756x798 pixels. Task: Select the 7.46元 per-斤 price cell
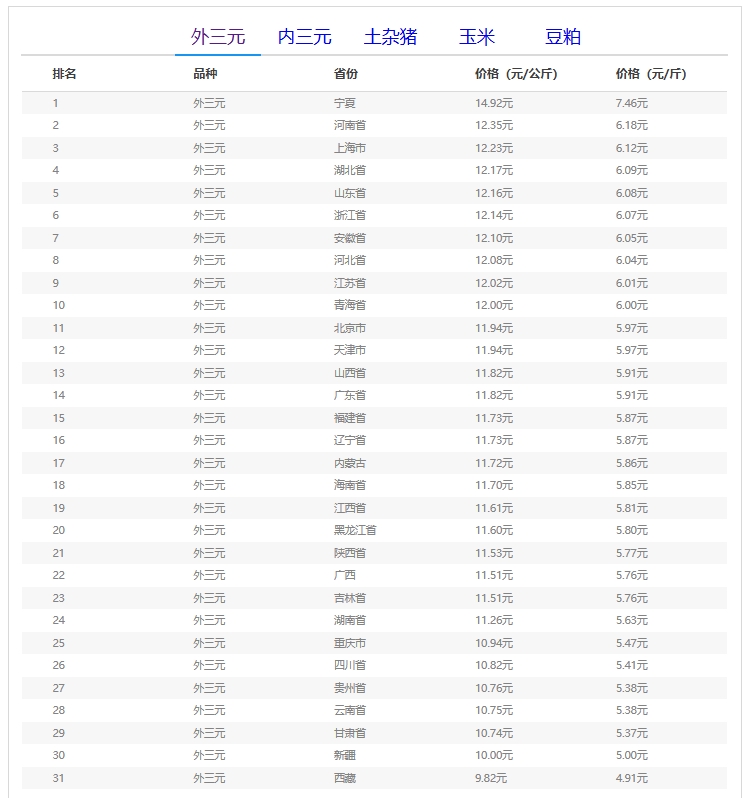click(632, 103)
